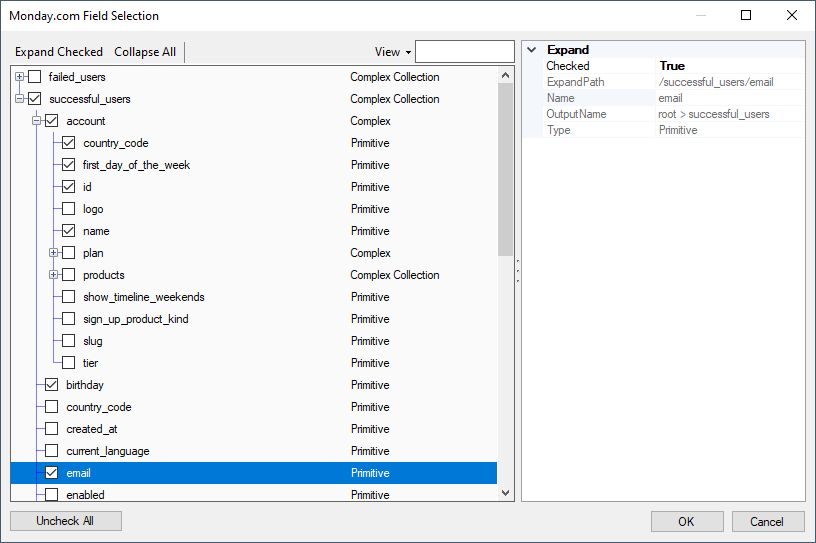Click the /successful_users/email path value
This screenshot has width=816, height=543.
tap(716, 82)
